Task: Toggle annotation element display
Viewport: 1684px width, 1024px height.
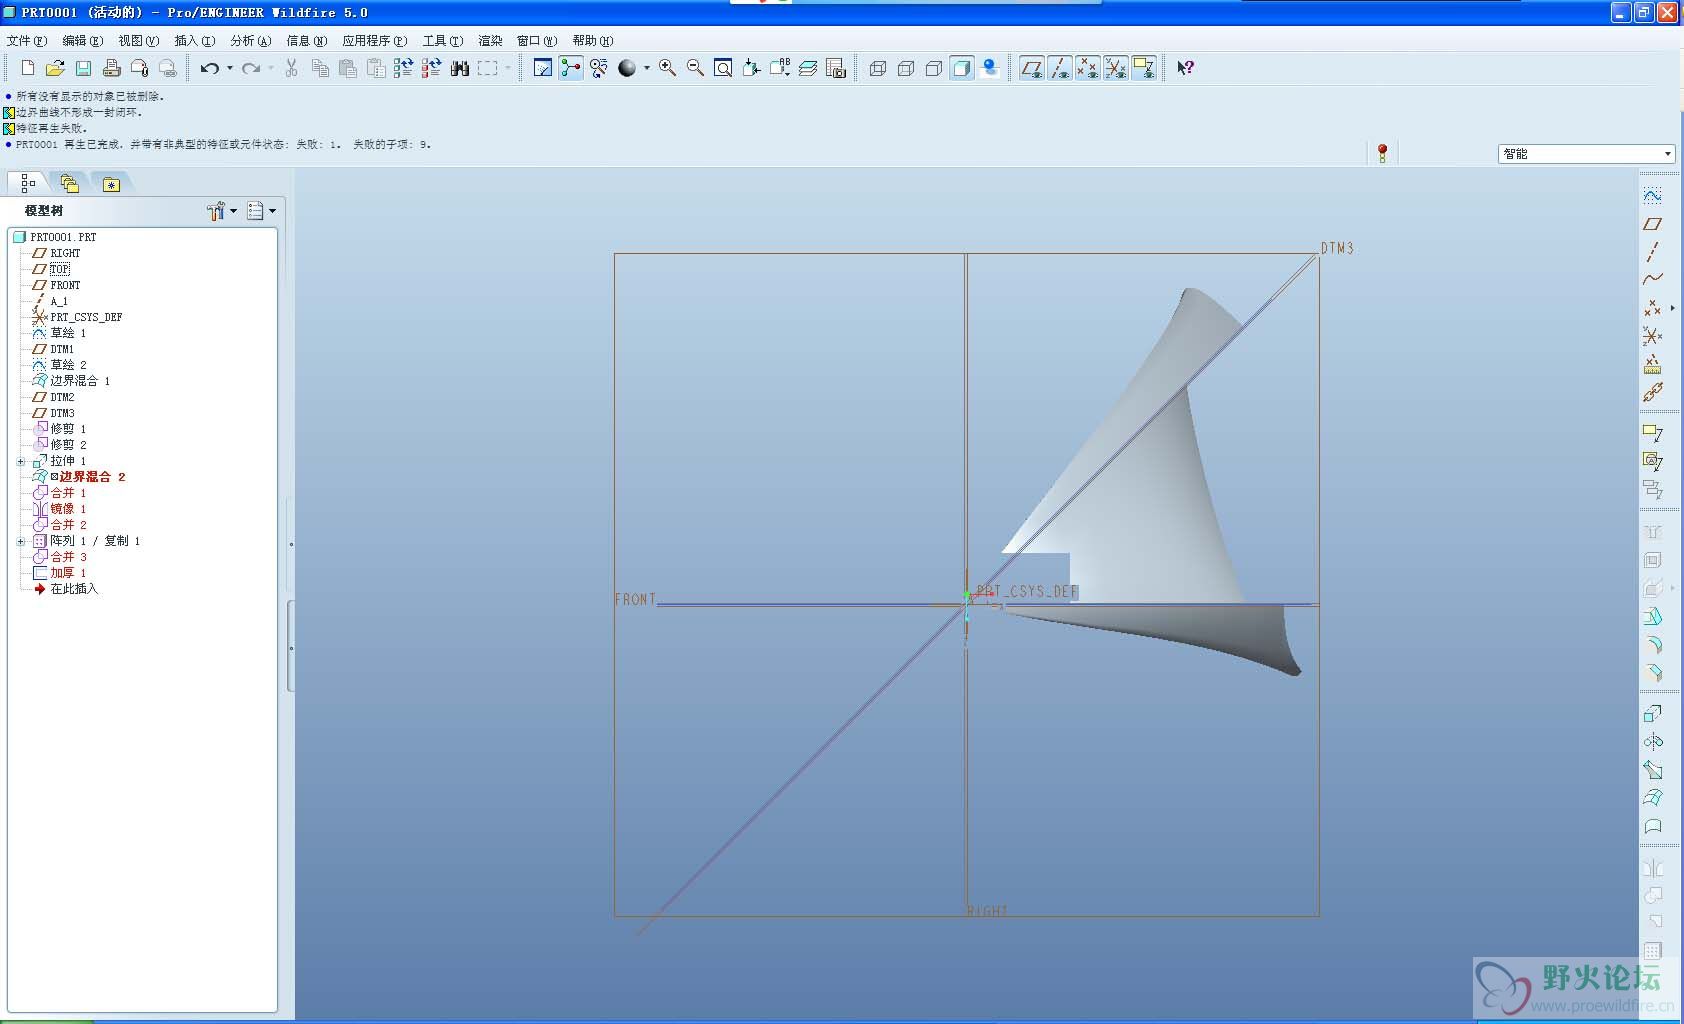Action: [1144, 68]
